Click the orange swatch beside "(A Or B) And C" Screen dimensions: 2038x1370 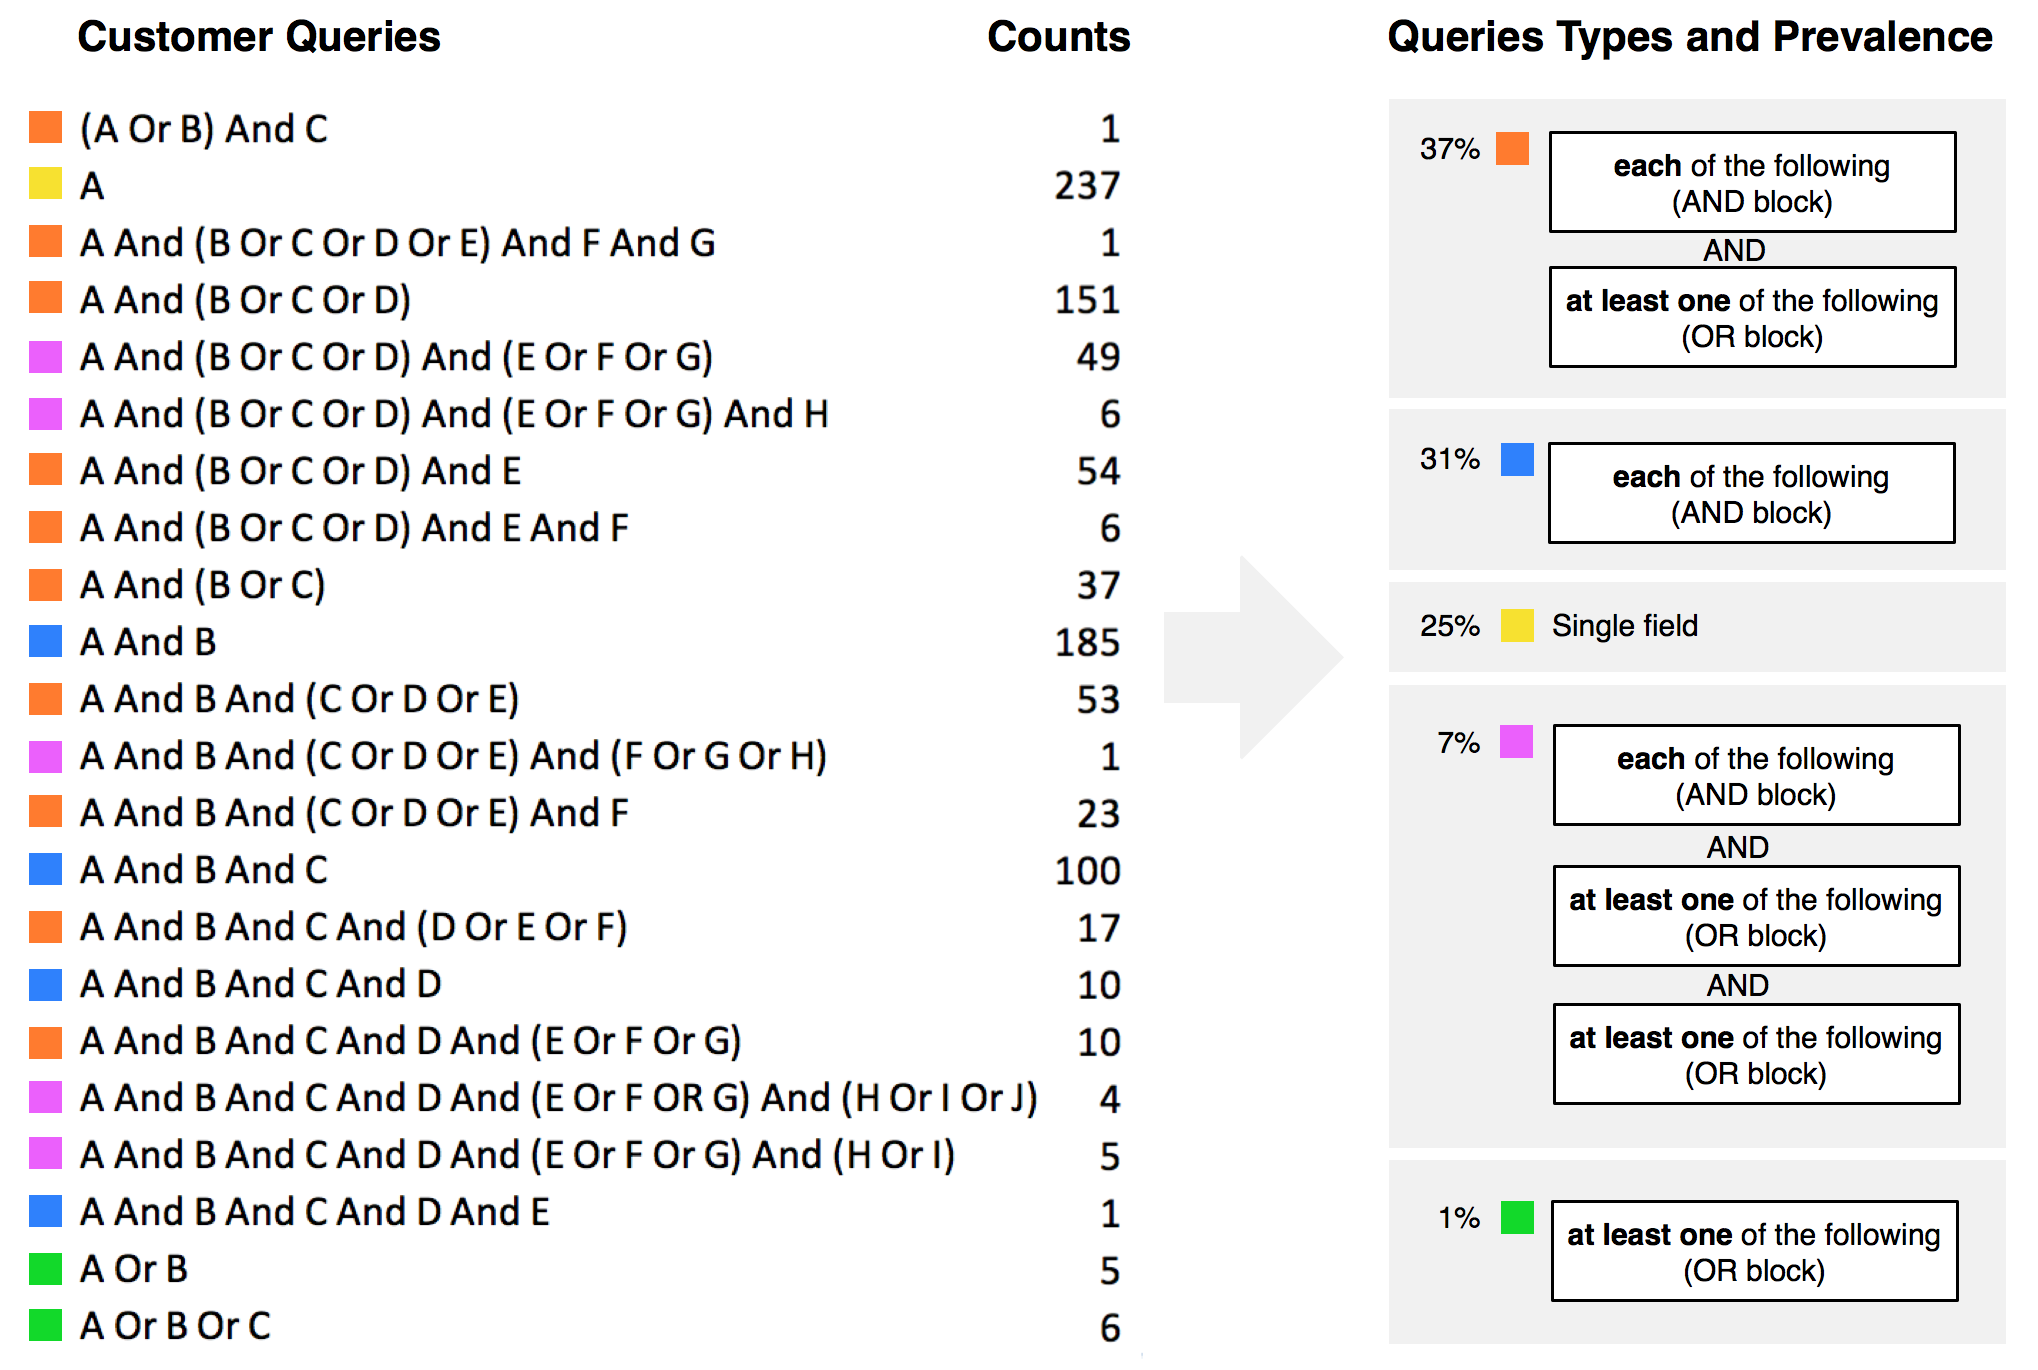(46, 127)
